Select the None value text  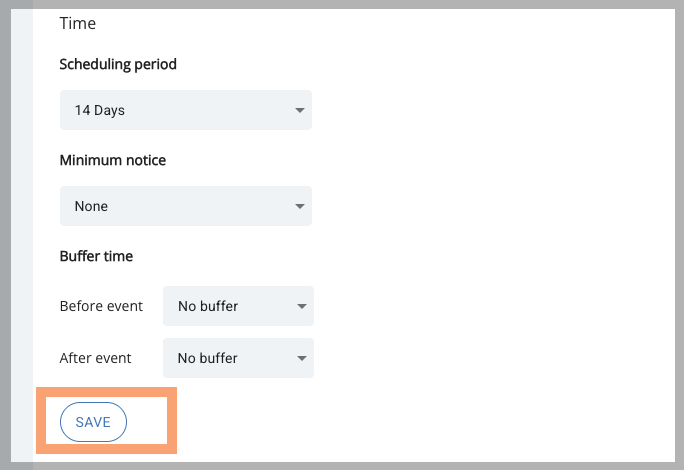click(91, 206)
